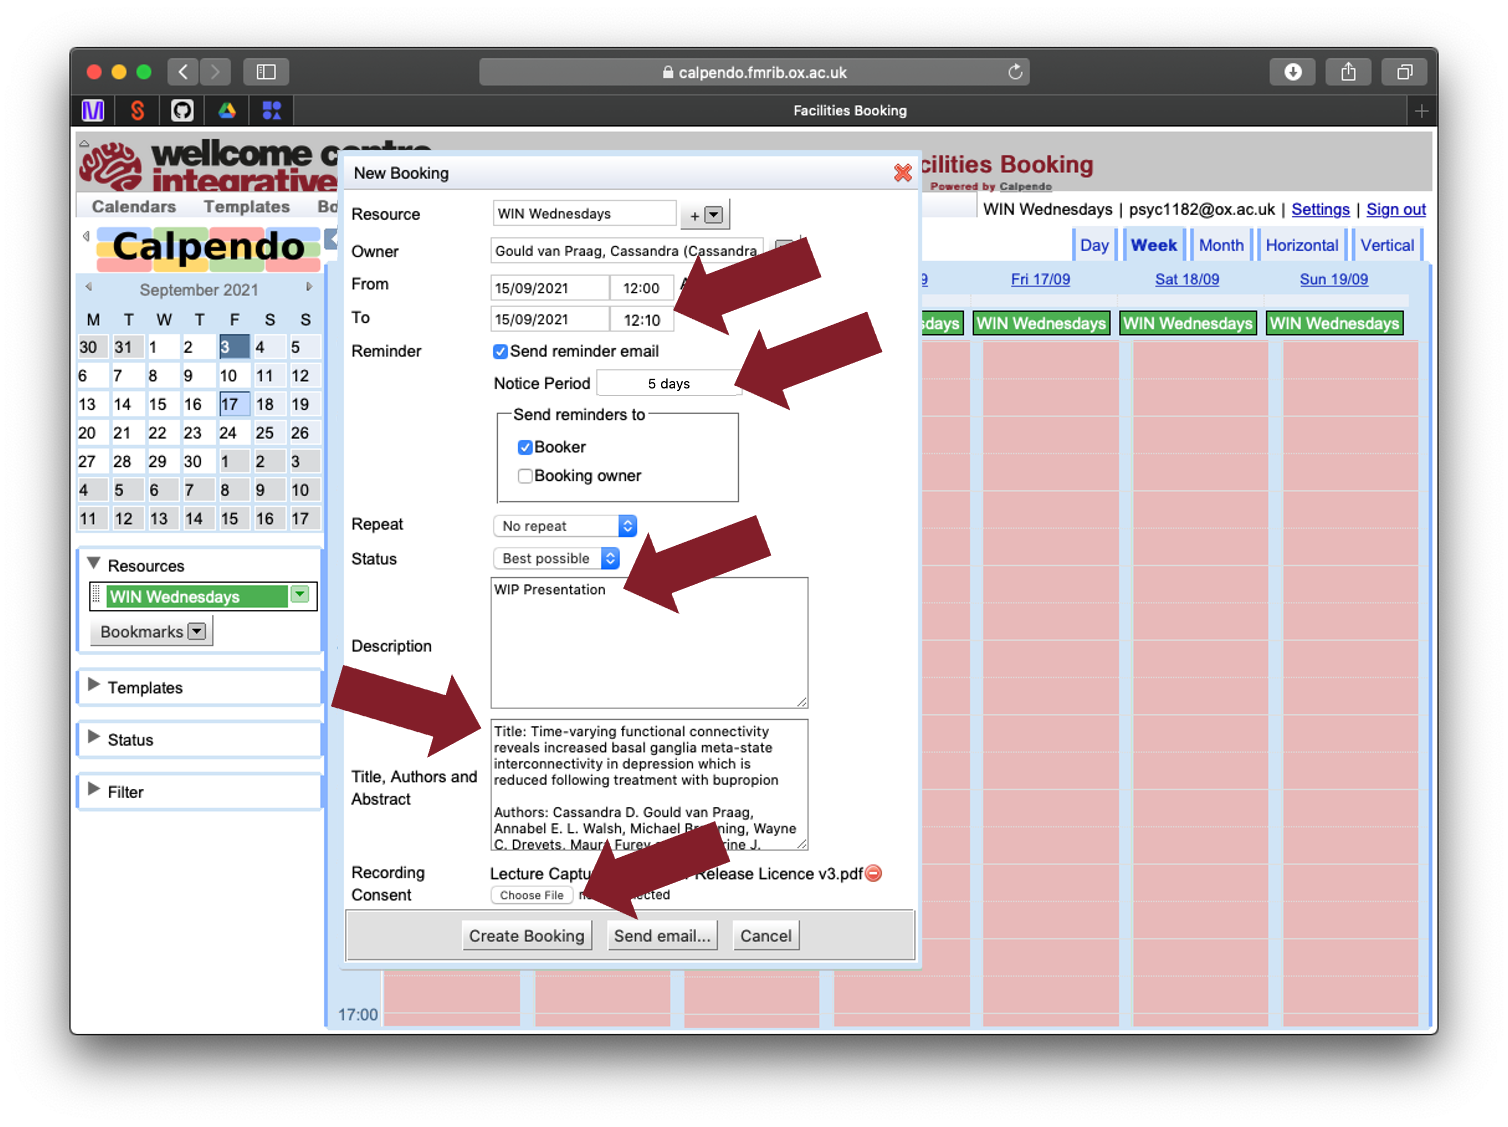1508x1127 pixels.
Task: Open the WIN Wednesdays resource green dropdown arrow
Action: coord(300,595)
